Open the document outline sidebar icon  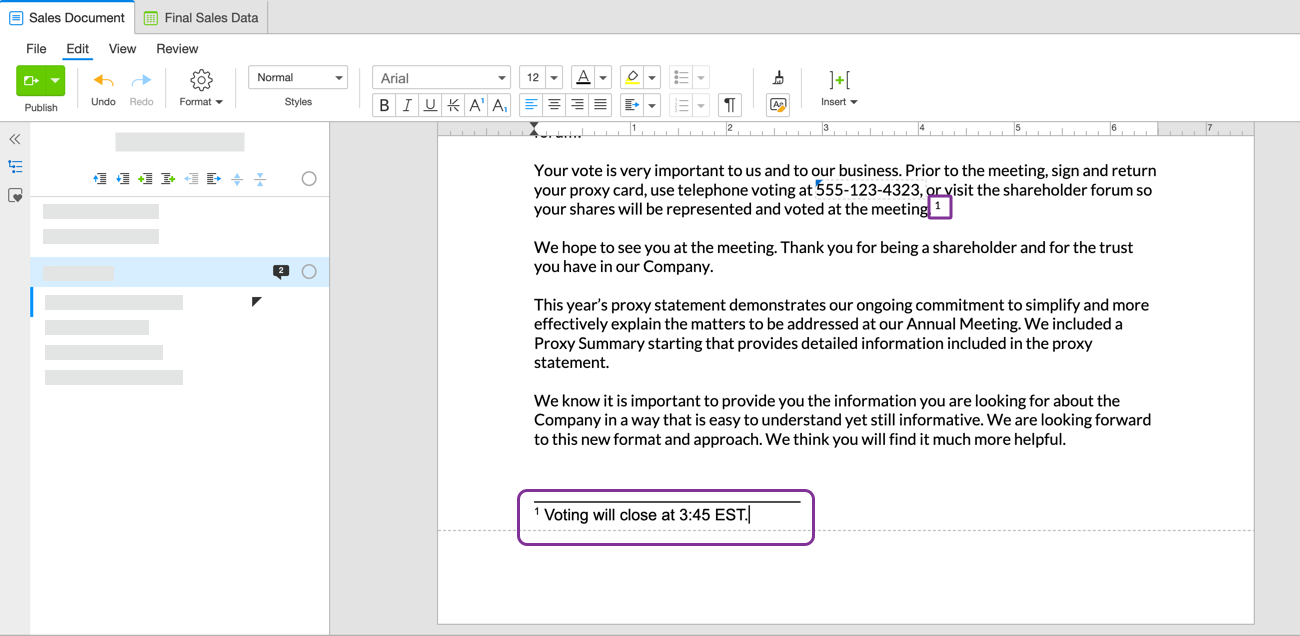click(15, 166)
